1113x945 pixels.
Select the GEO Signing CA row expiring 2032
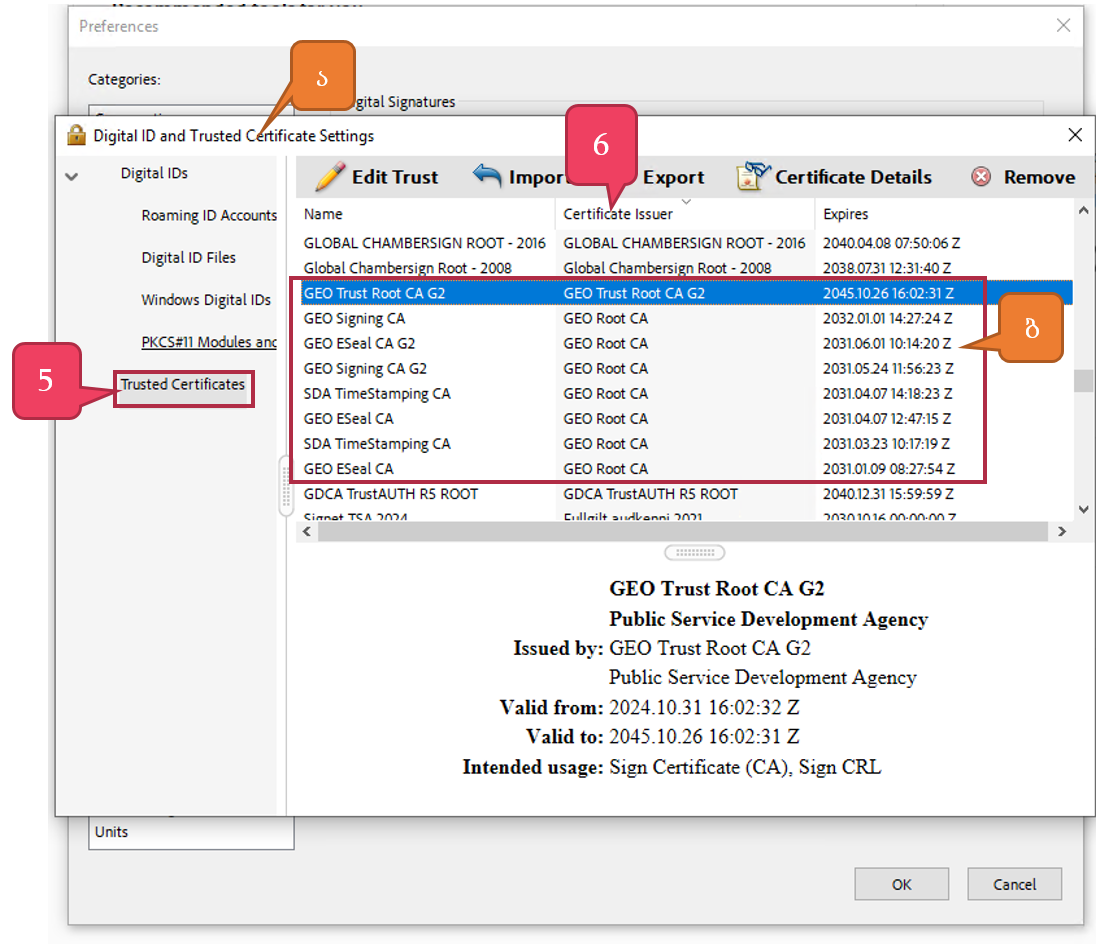(x=685, y=318)
